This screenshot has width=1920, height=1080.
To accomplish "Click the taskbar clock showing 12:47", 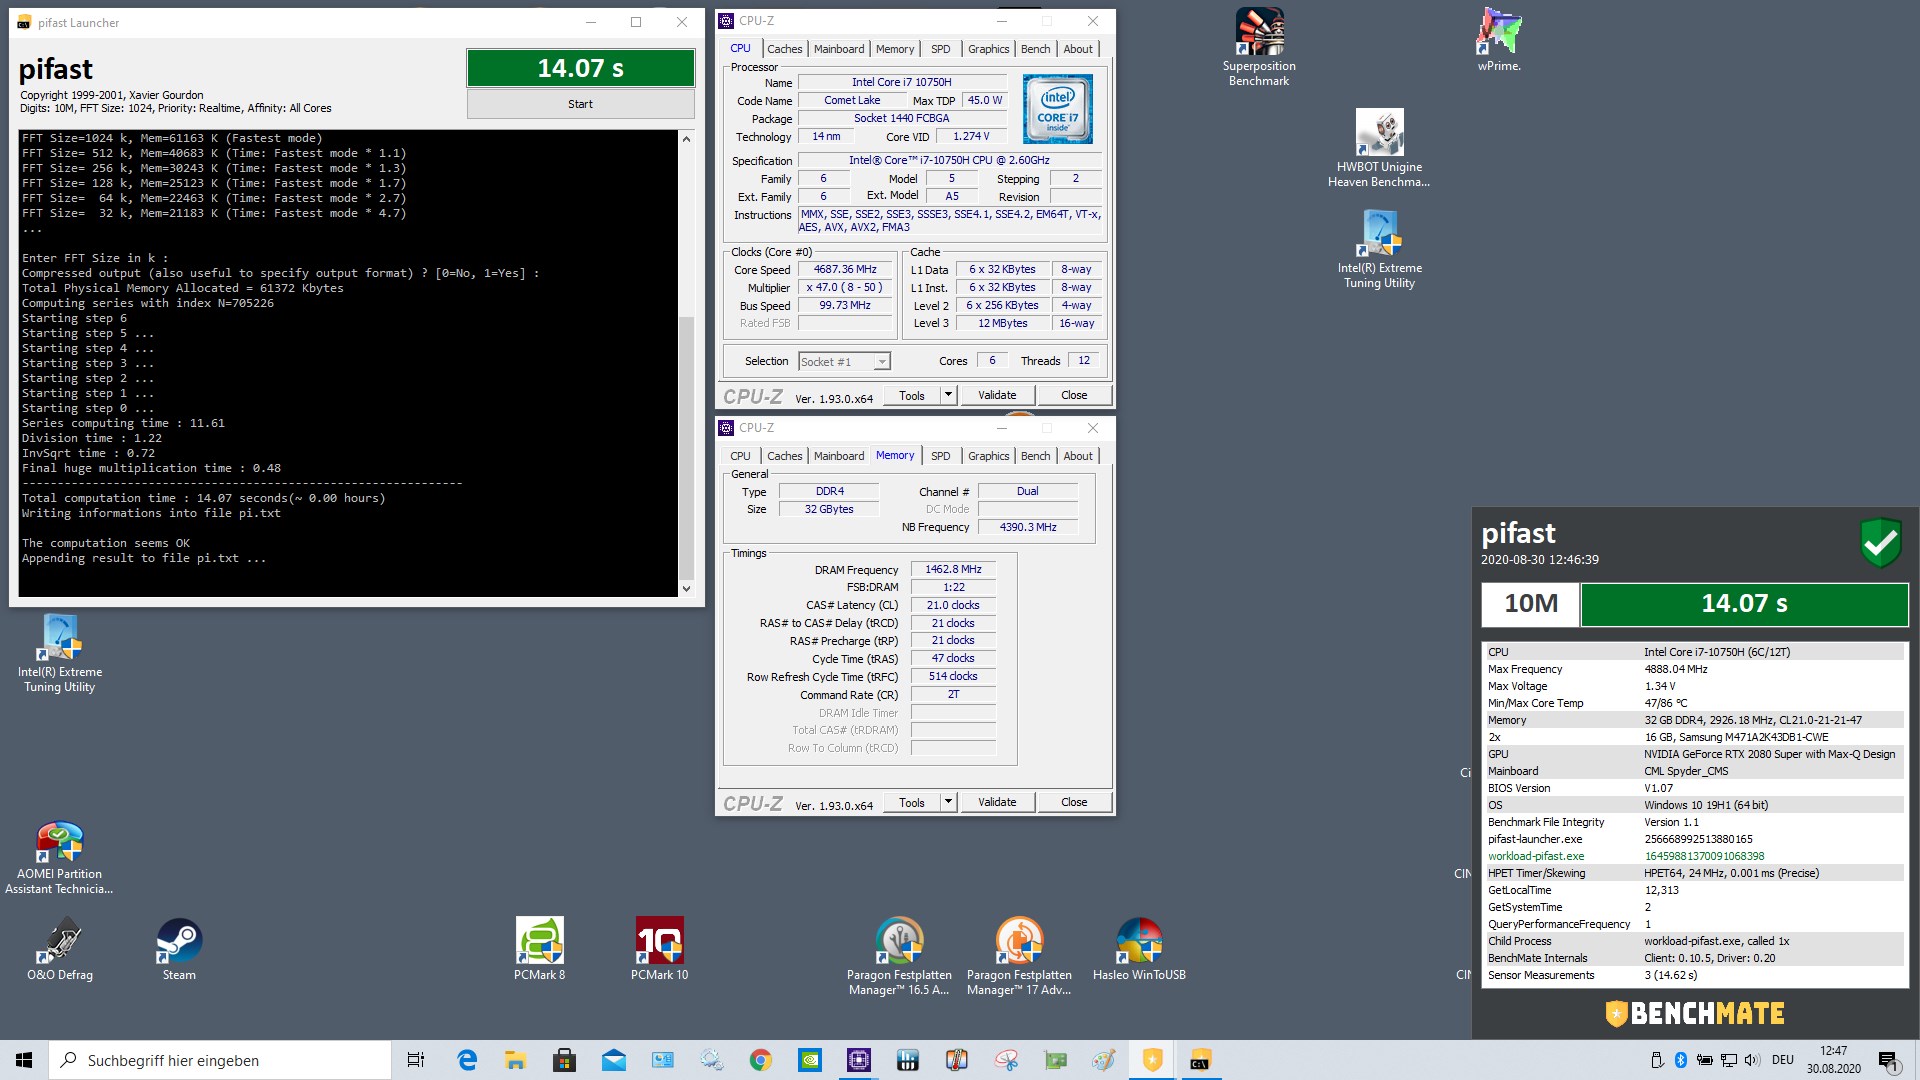I will (x=1833, y=1060).
